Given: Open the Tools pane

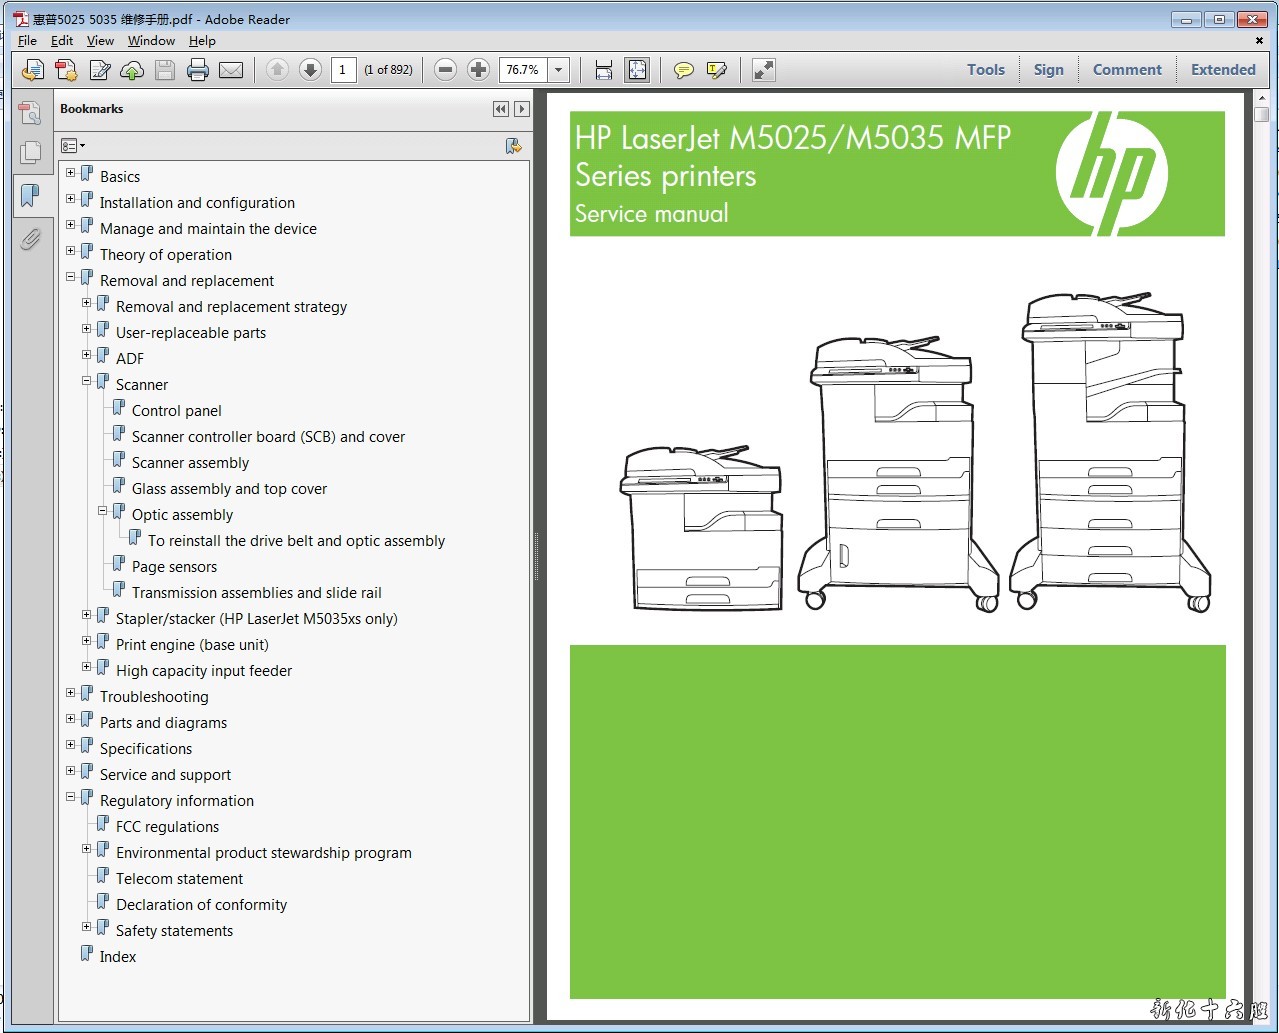Looking at the screenshot, I should [x=985, y=70].
